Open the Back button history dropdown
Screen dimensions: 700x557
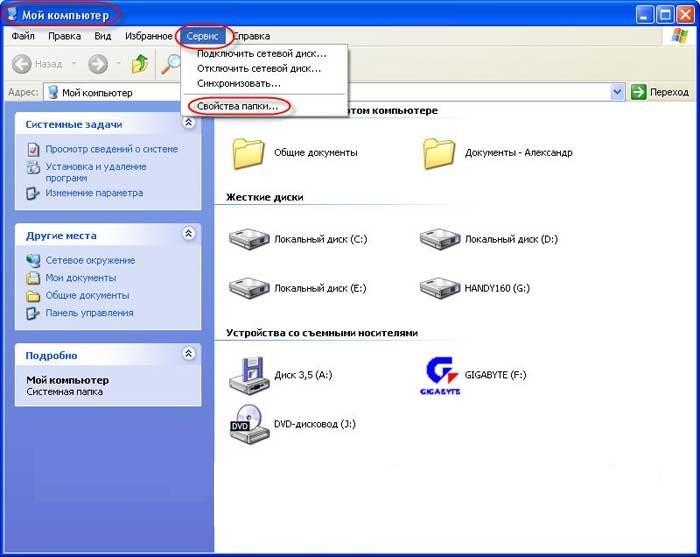(74, 64)
